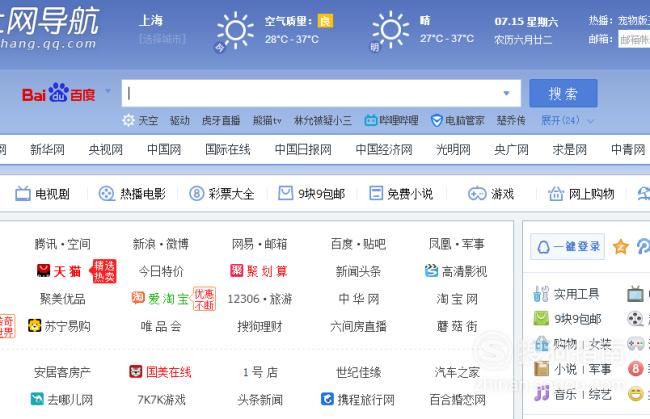The image size is (650, 419).
Task: Click 女装 in the sidebar
Action: click(x=599, y=344)
